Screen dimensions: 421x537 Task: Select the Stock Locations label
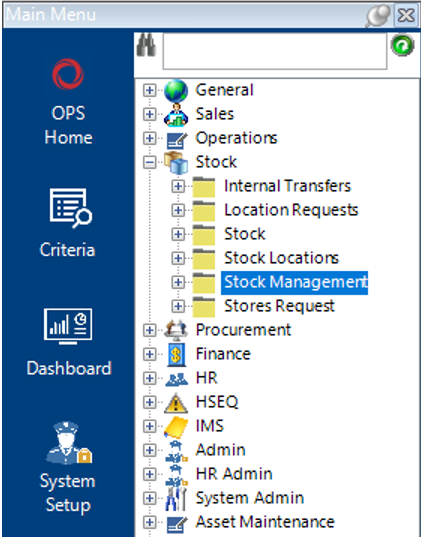pyautogui.click(x=282, y=258)
